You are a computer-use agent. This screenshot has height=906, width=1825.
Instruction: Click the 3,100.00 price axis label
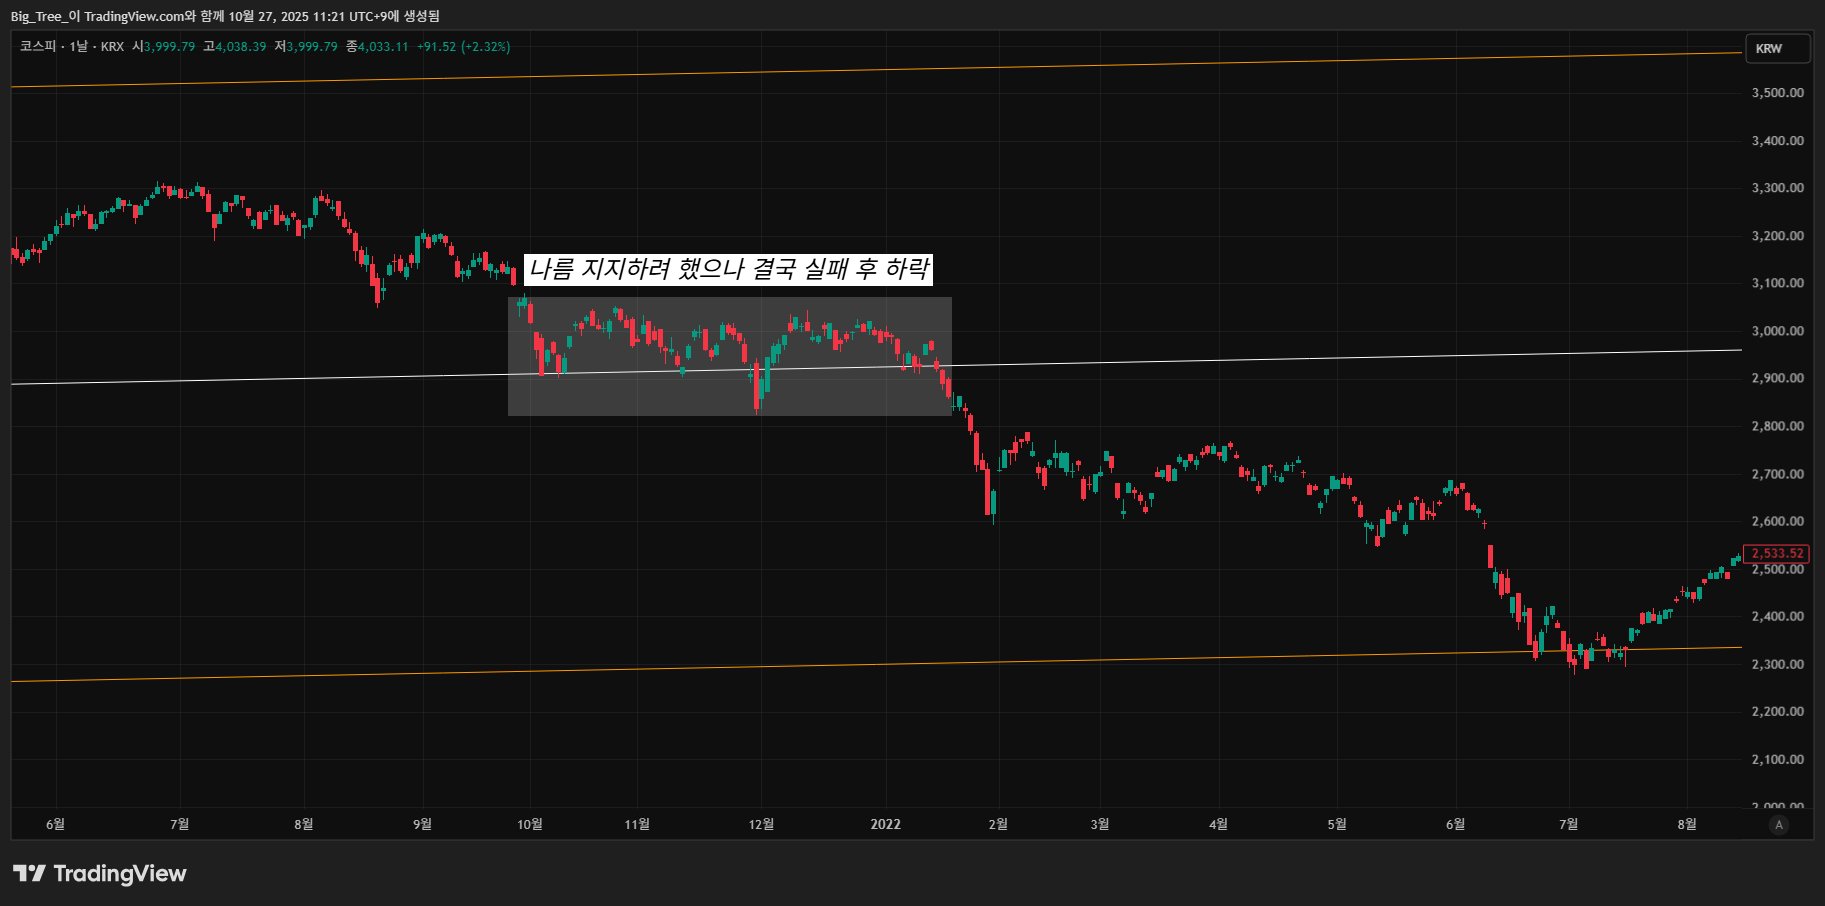pos(1778,283)
